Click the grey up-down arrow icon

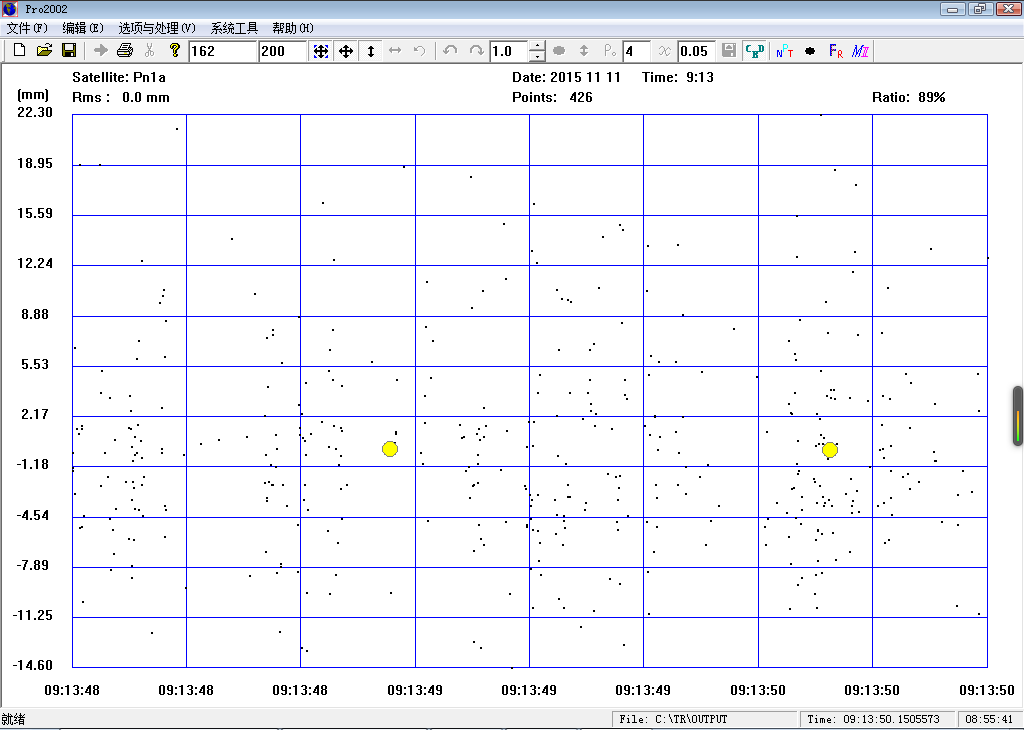584,51
